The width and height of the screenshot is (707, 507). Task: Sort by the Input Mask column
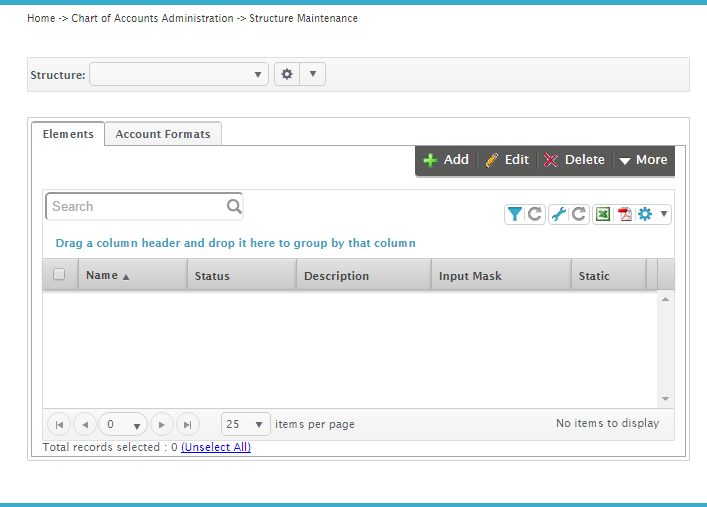(x=501, y=275)
